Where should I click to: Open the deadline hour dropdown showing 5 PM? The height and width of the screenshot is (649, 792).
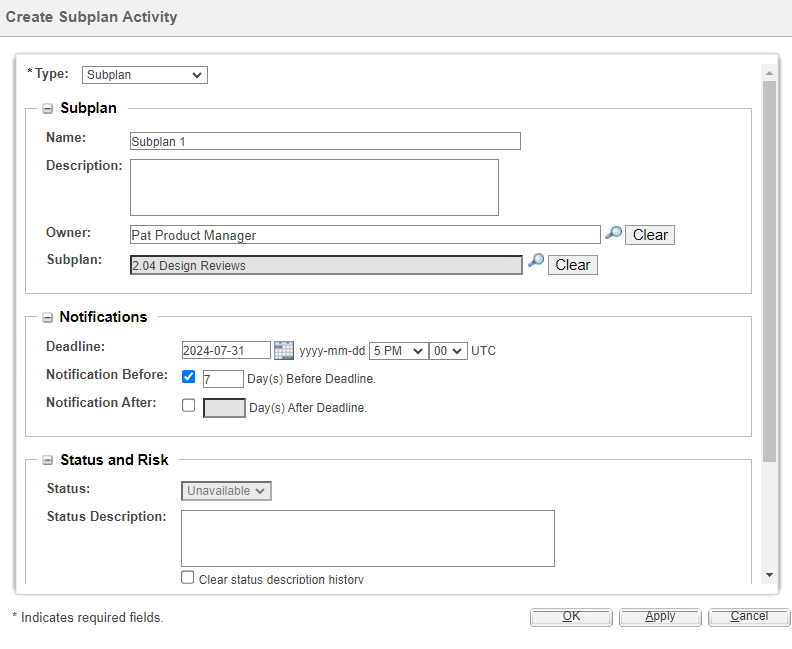[399, 351]
